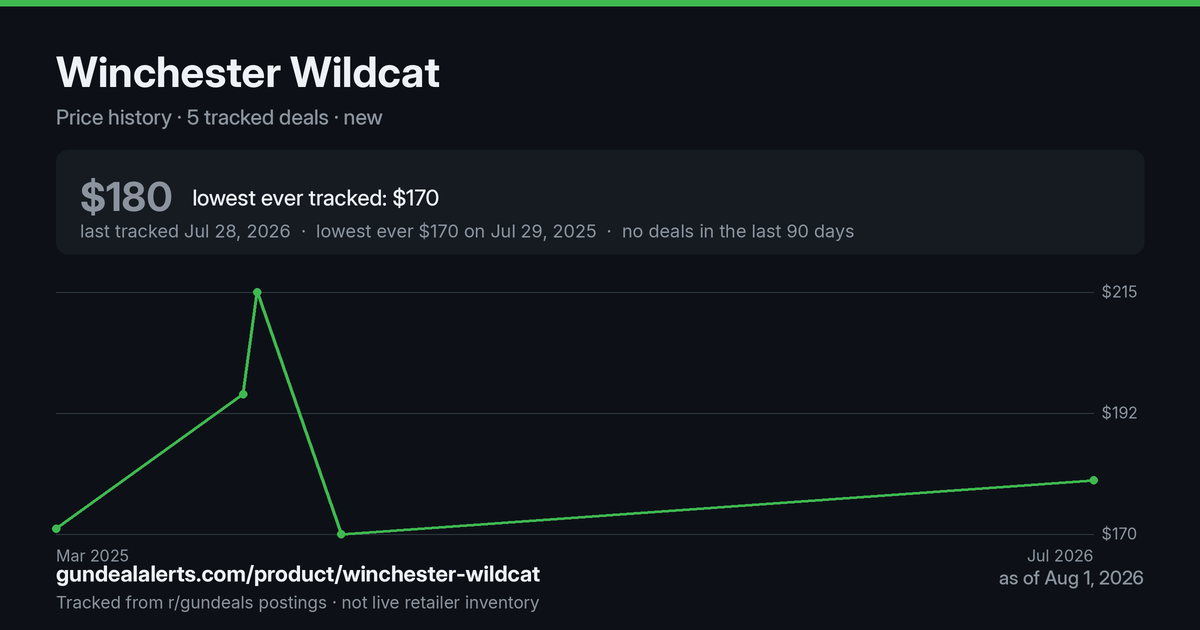Click the 'lowest ever tracked: $170' text
This screenshot has height=630, width=1200.
(315, 198)
